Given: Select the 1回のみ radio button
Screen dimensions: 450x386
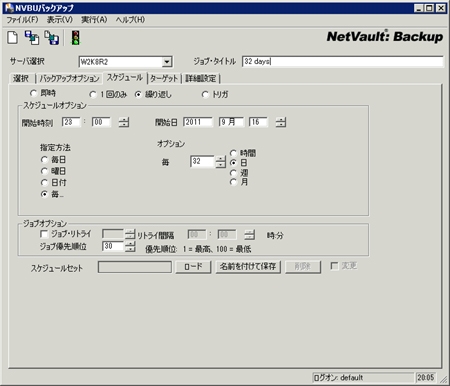Looking at the screenshot, I should 93,95.
